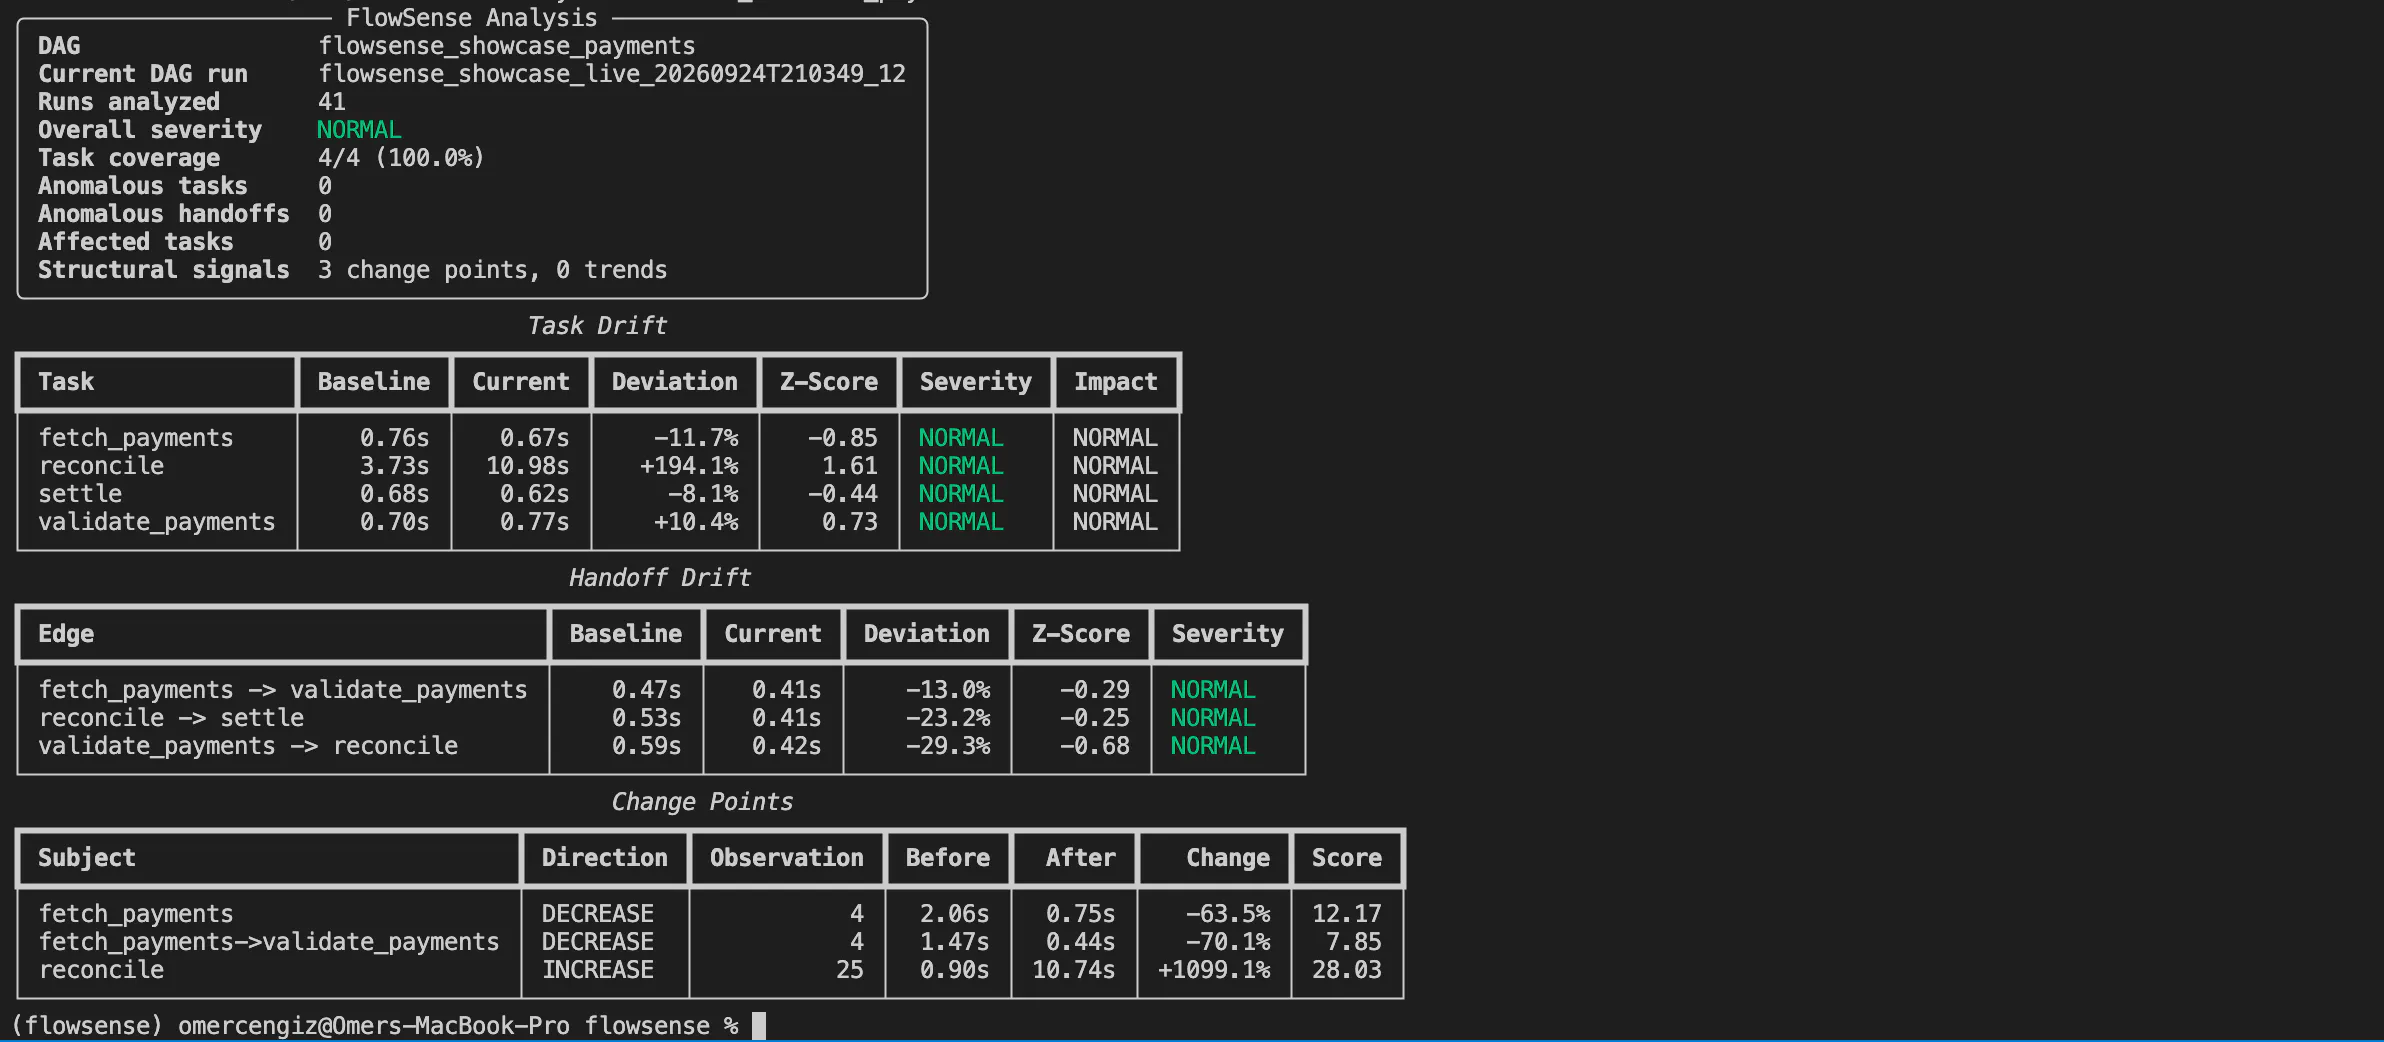Image resolution: width=2384 pixels, height=1042 pixels.
Task: Click the 'FlowSense Analysis' panel title
Action: coord(471,18)
